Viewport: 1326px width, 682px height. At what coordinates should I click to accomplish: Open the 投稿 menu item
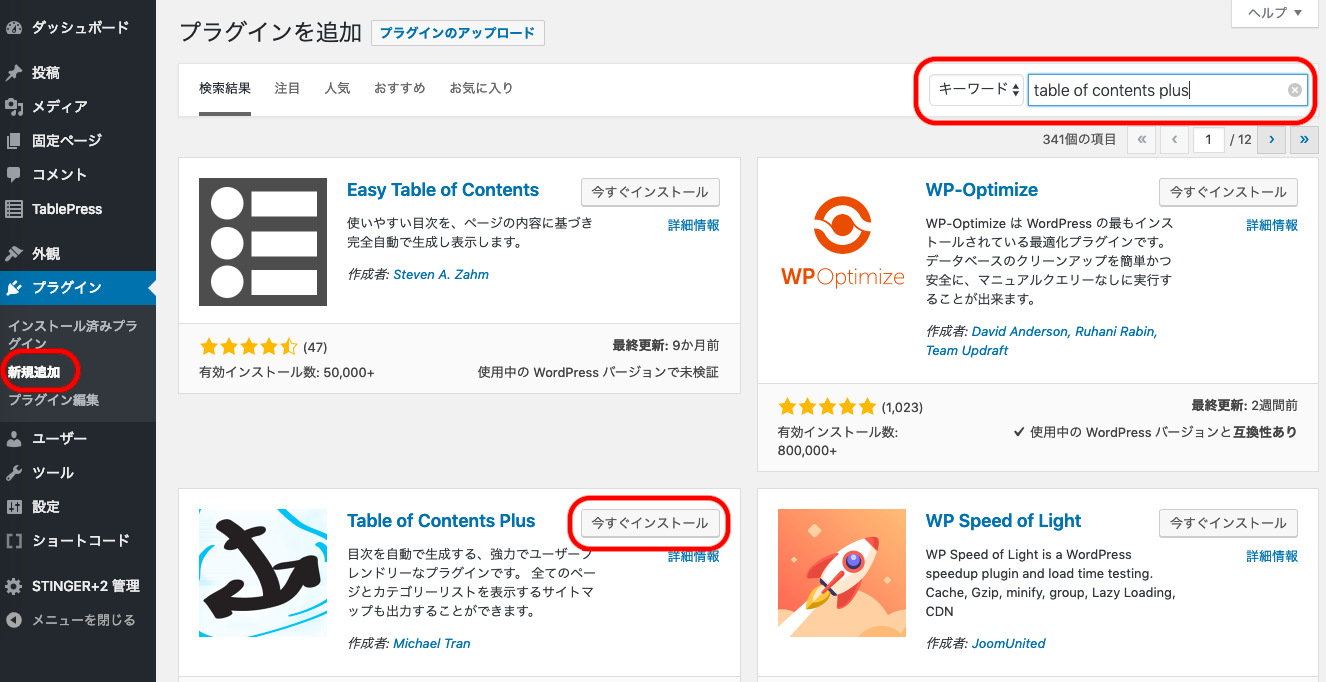pyautogui.click(x=78, y=72)
